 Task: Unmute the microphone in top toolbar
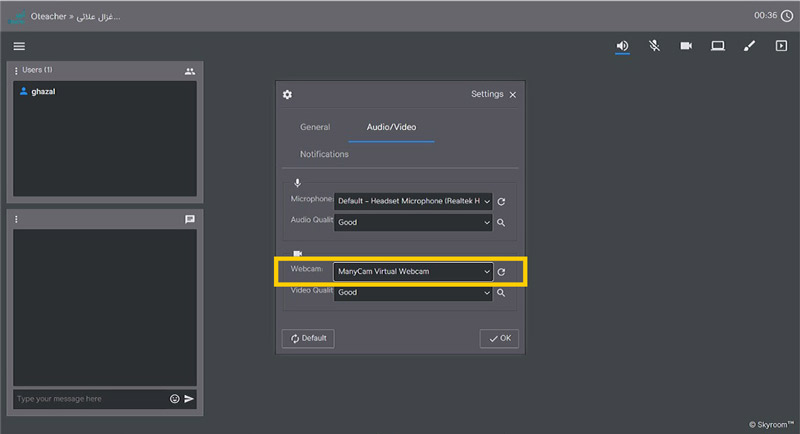pyautogui.click(x=654, y=46)
